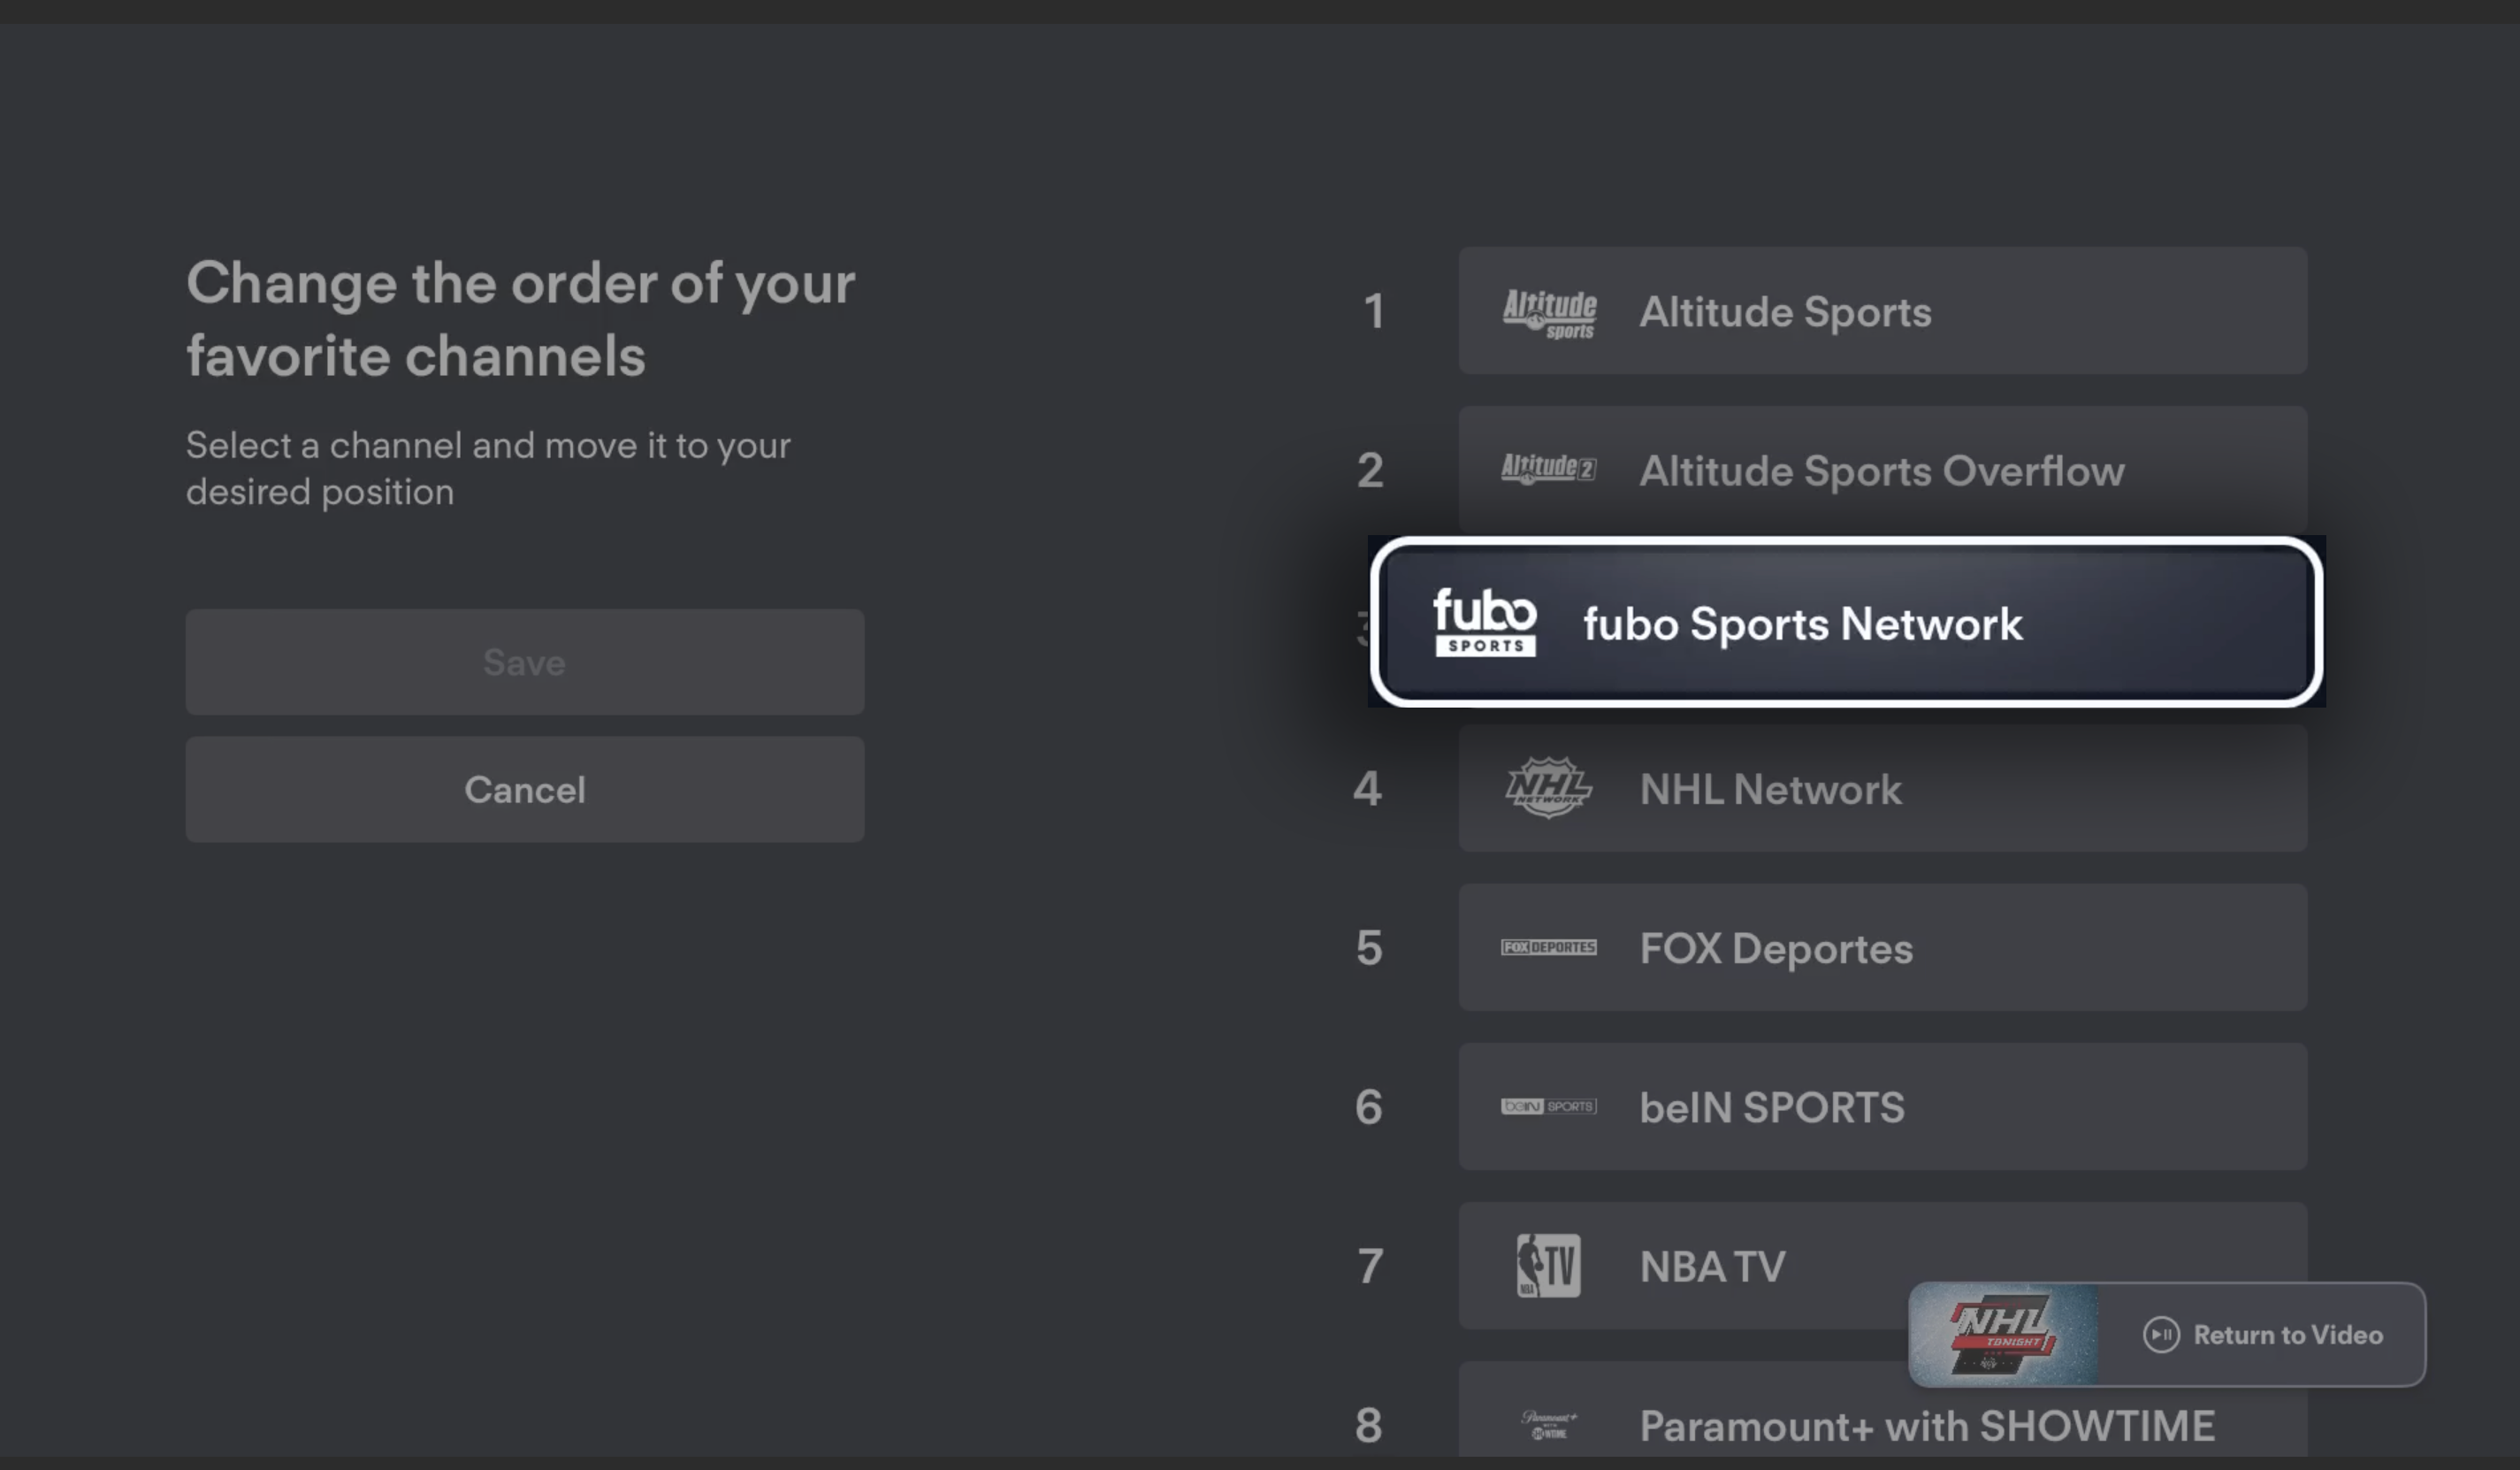Screen dimensions: 2520x1470
Task: Click the beIN SPORTS logo icon
Action: pyautogui.click(x=1549, y=1106)
